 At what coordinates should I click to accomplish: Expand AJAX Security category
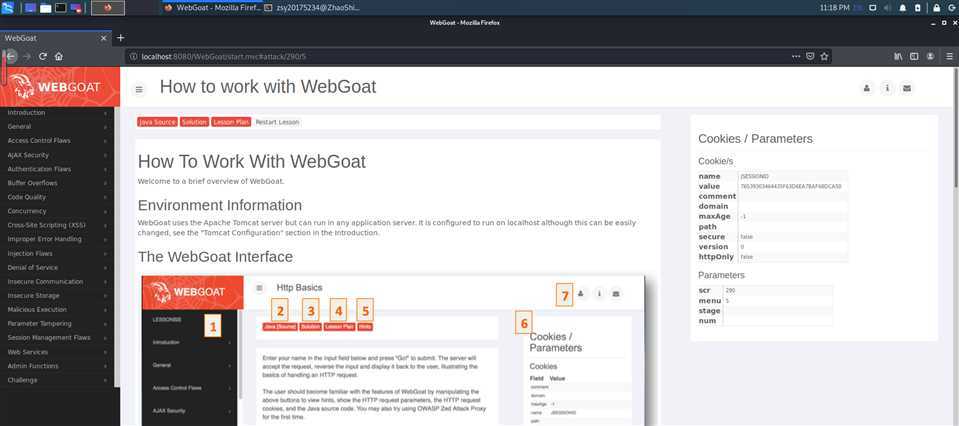coord(57,155)
